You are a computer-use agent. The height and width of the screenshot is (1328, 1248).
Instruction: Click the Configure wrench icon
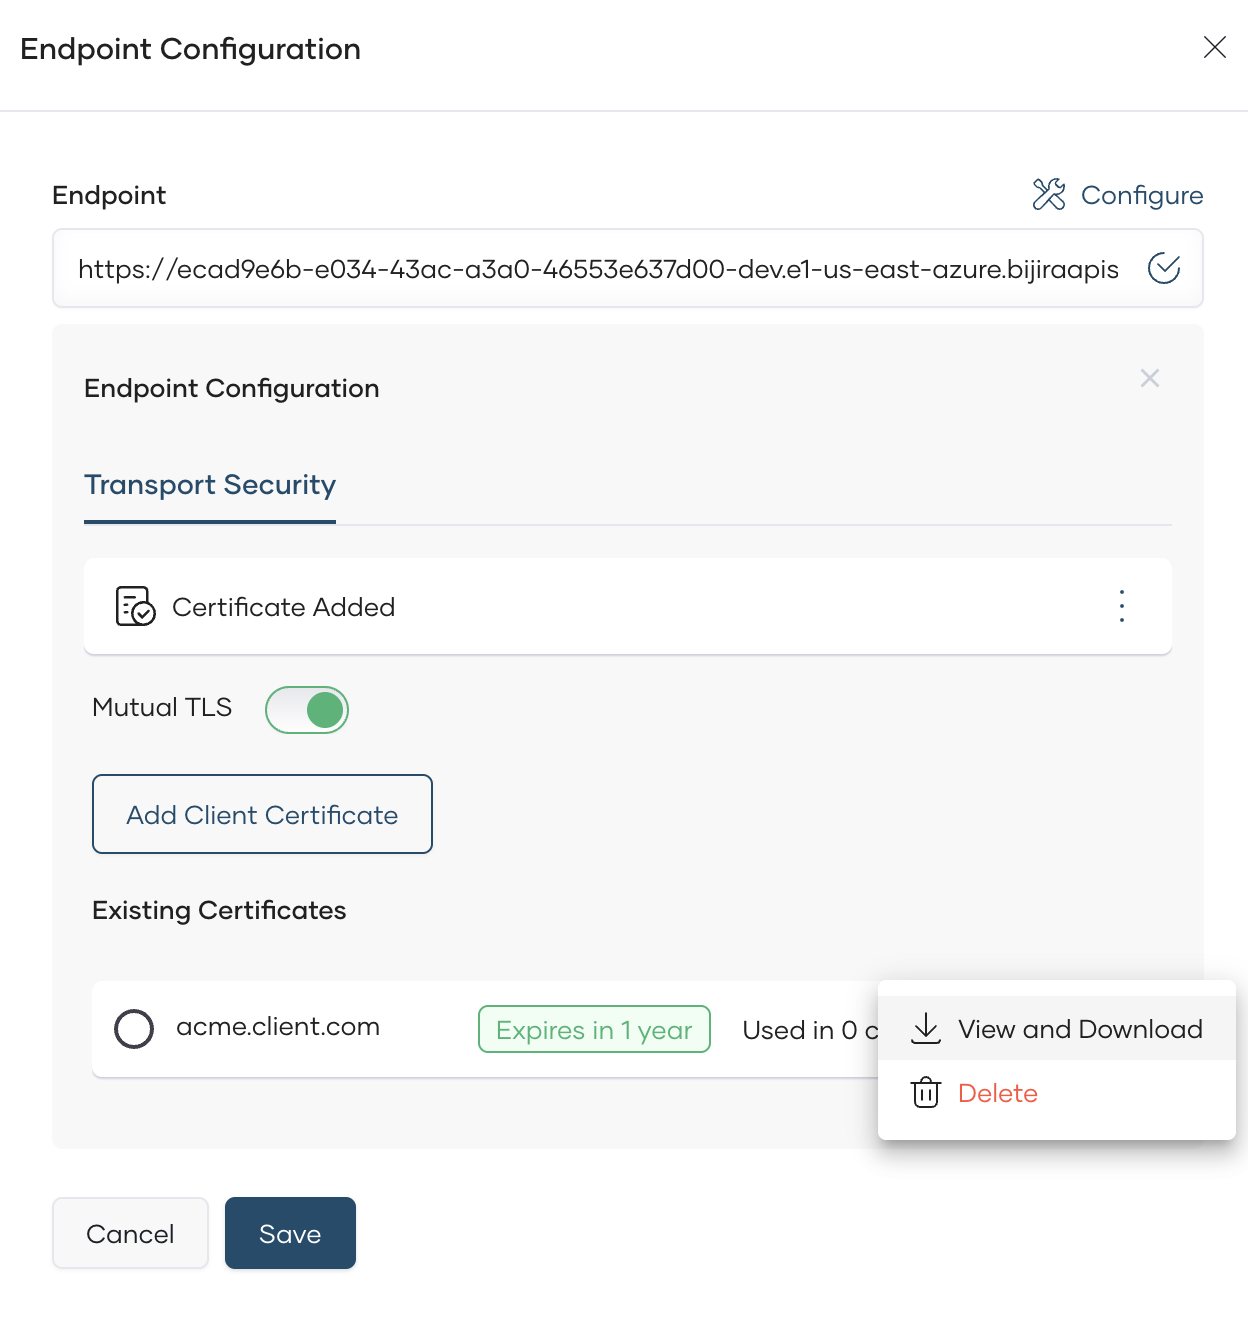(x=1049, y=194)
